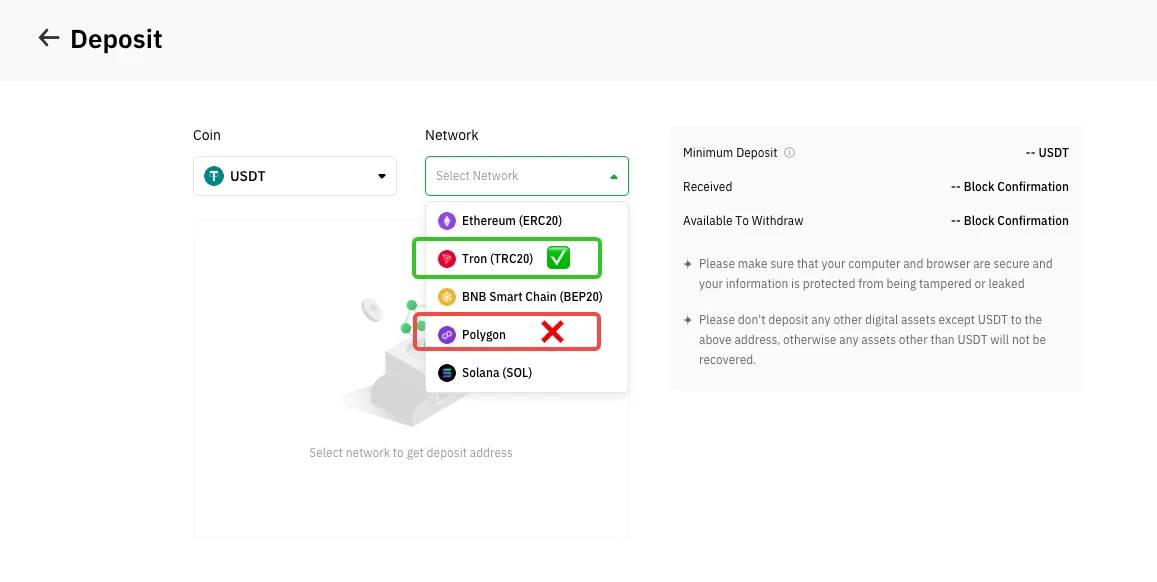
Task: Click the green Tether USDT coin icon
Action: tap(214, 176)
